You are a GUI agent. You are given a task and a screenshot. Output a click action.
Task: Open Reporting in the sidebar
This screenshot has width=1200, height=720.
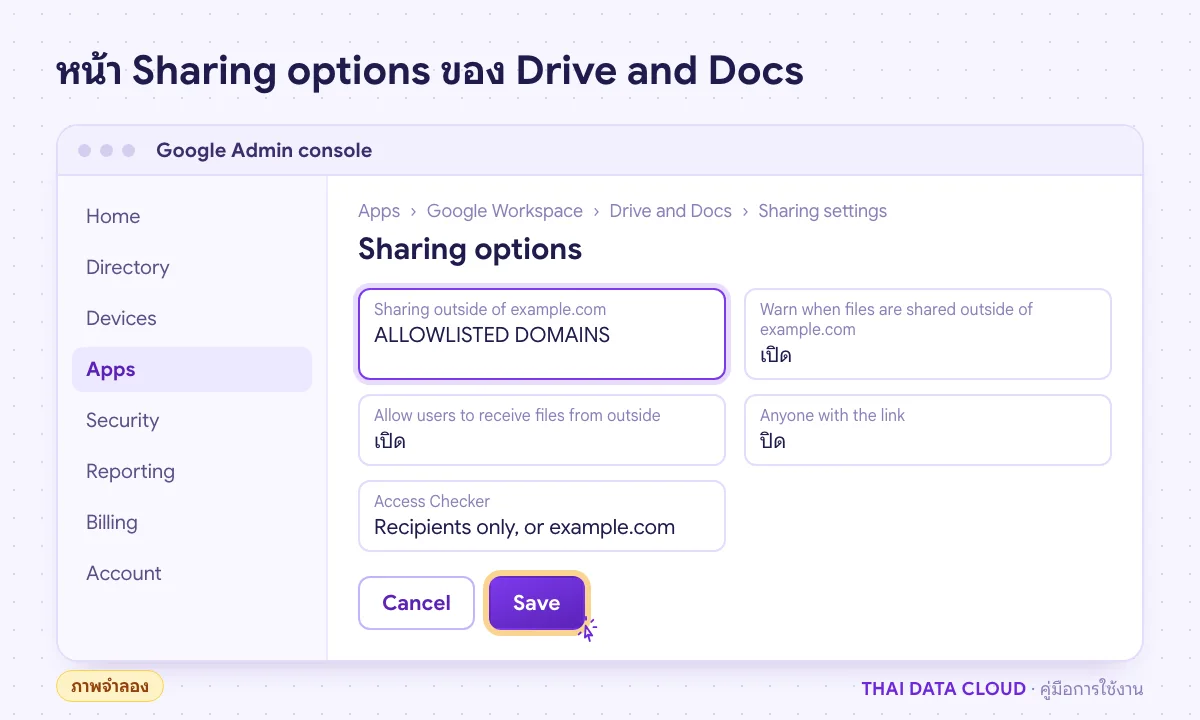coord(191,471)
